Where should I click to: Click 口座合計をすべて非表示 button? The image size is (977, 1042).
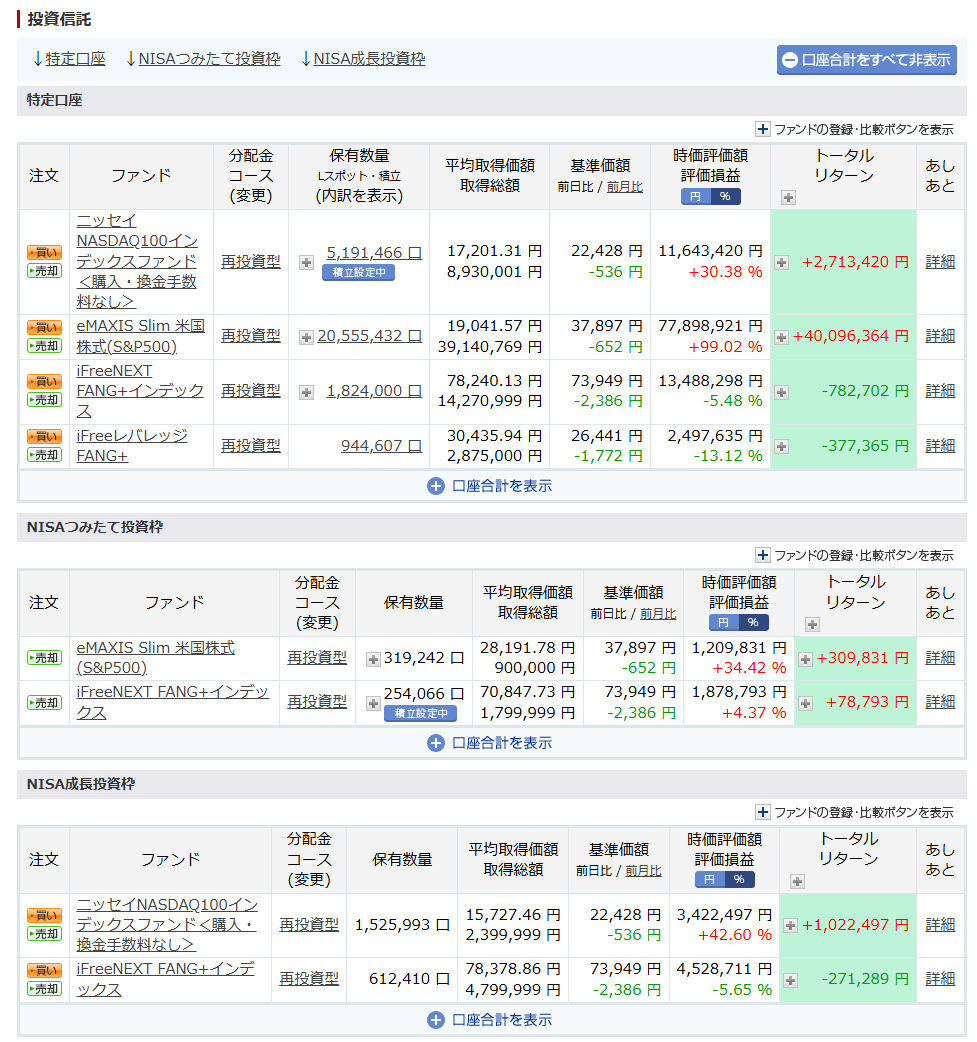pyautogui.click(x=866, y=60)
